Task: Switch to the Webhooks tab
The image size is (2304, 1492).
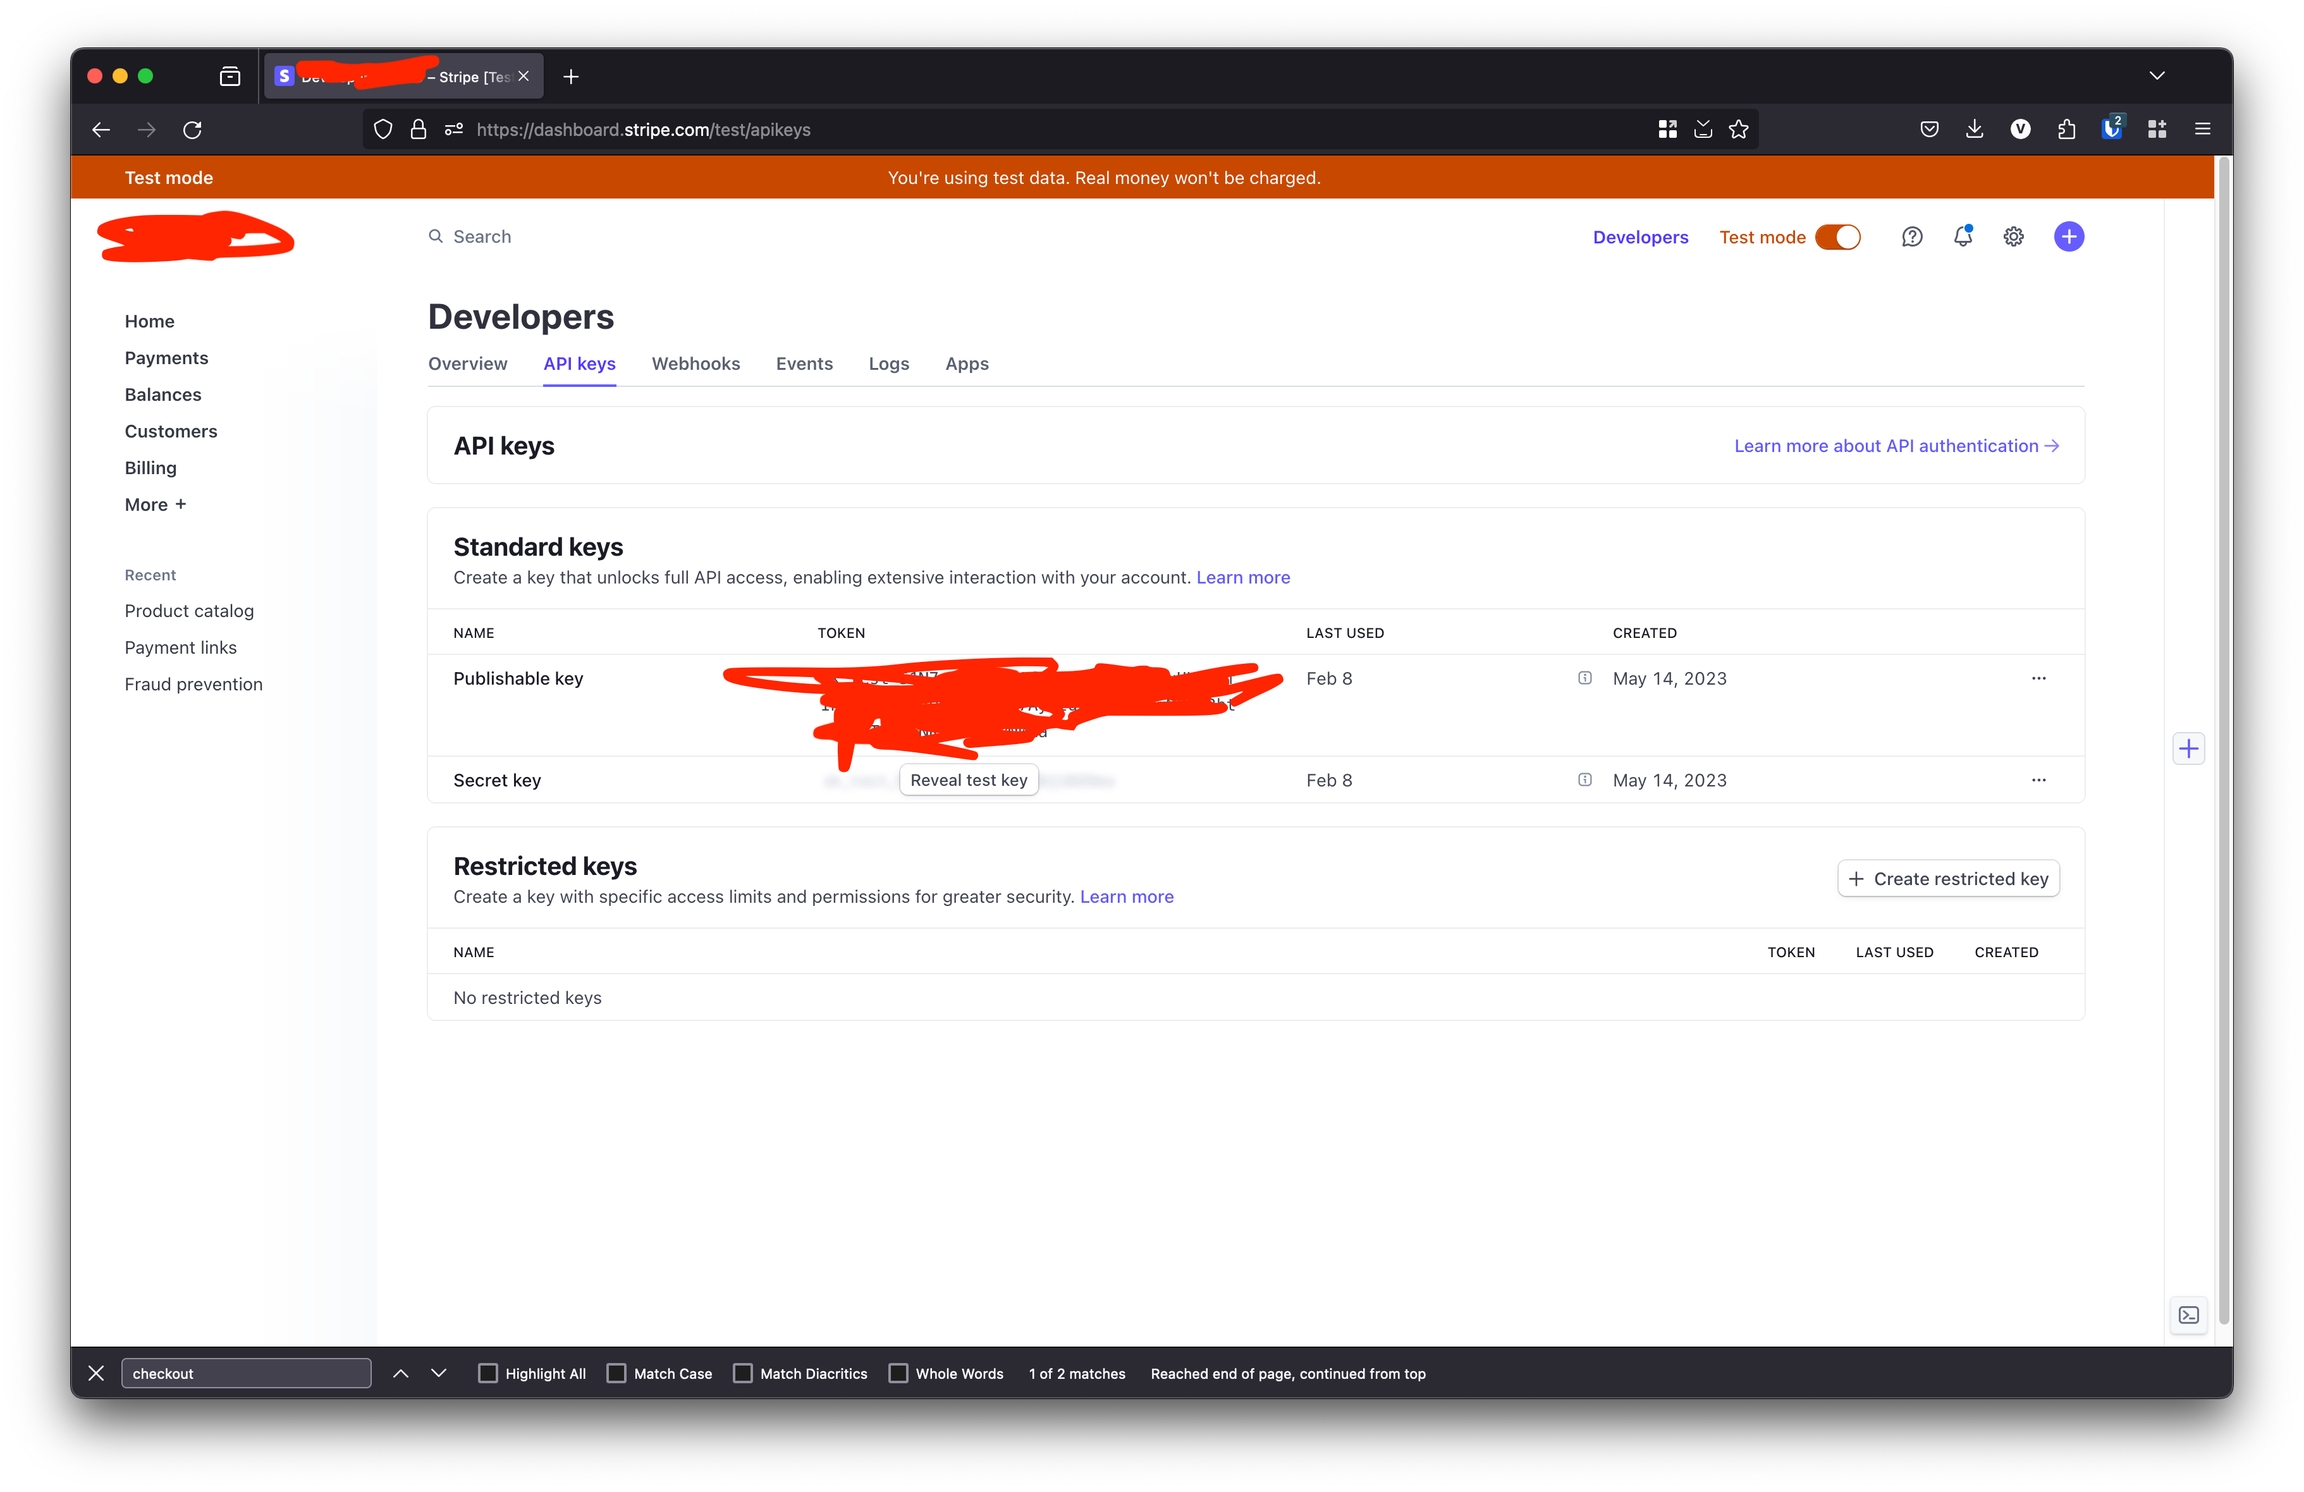Action: click(x=695, y=364)
